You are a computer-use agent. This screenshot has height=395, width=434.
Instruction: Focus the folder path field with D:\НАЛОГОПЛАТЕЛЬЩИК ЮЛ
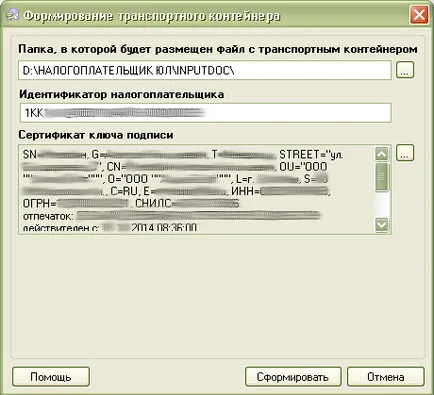click(x=205, y=70)
